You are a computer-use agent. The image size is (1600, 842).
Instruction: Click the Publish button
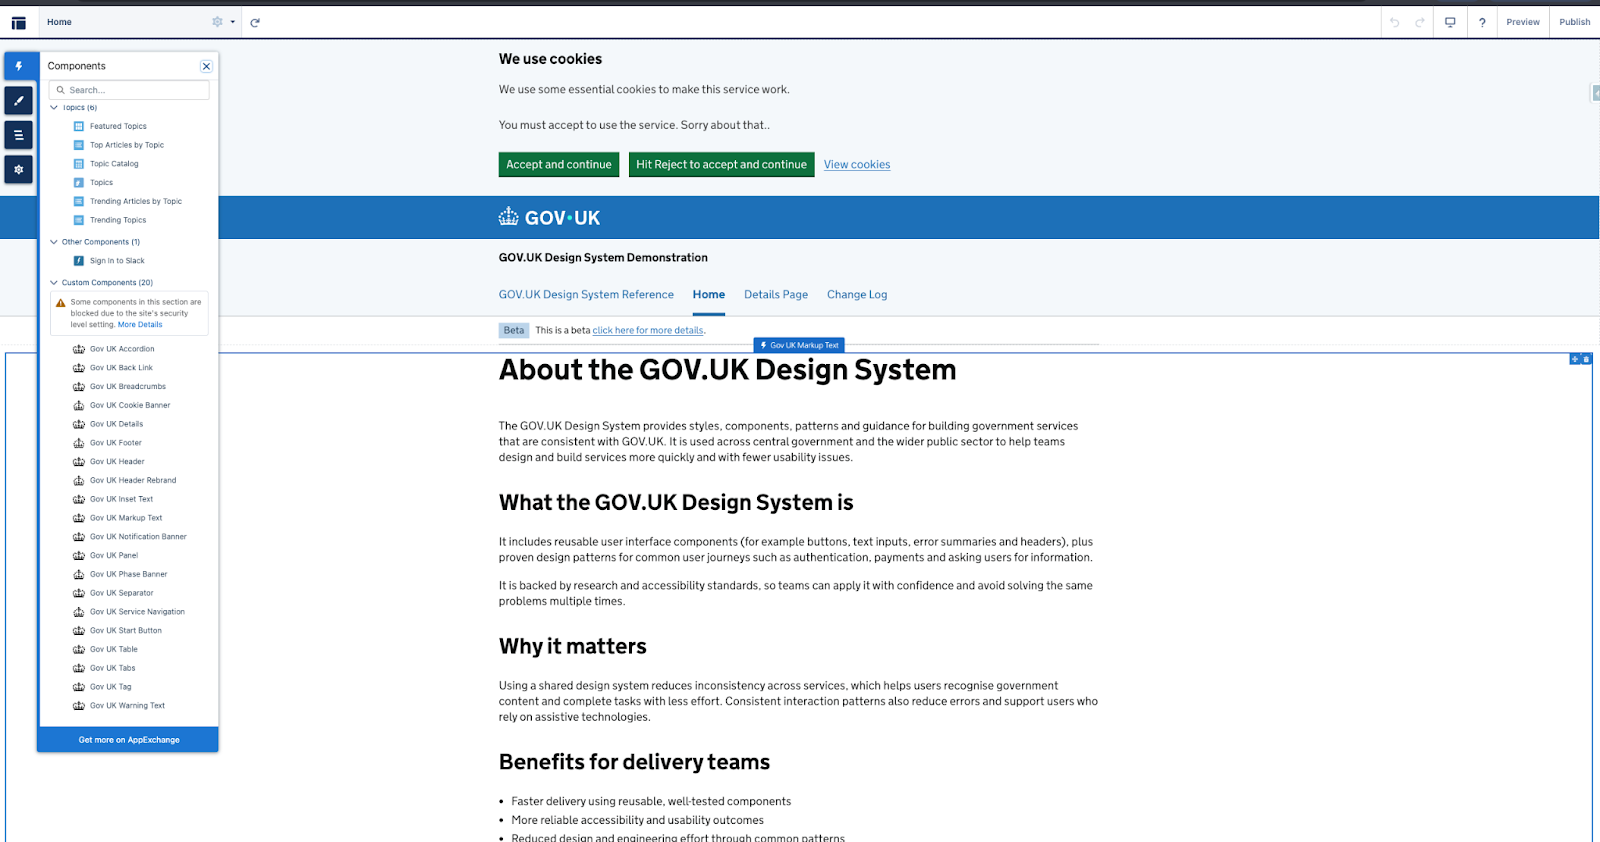pos(1574,22)
